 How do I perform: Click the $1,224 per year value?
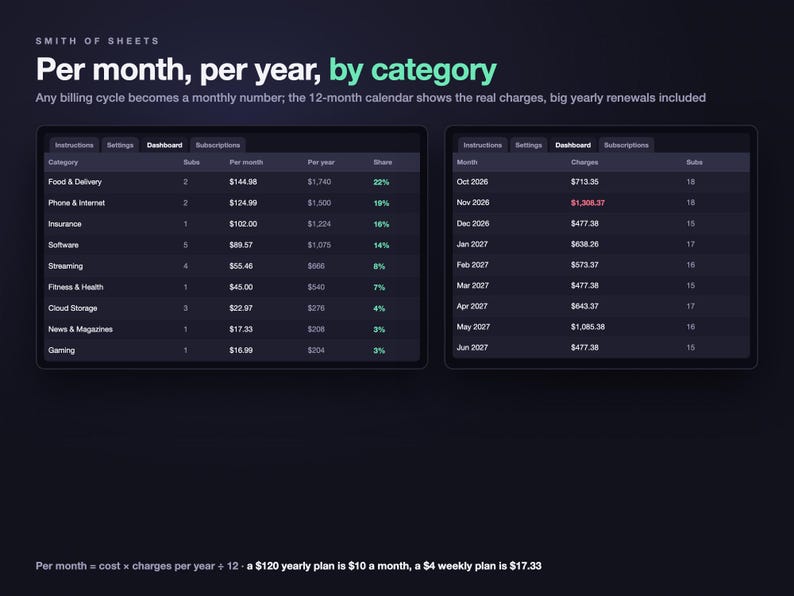pyautogui.click(x=319, y=224)
